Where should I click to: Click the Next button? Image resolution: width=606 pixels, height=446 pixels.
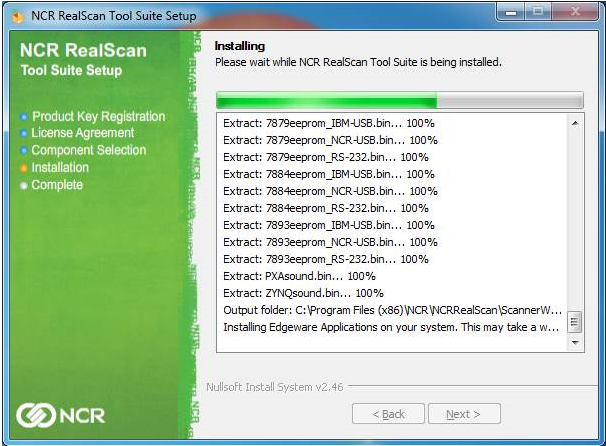pos(464,414)
